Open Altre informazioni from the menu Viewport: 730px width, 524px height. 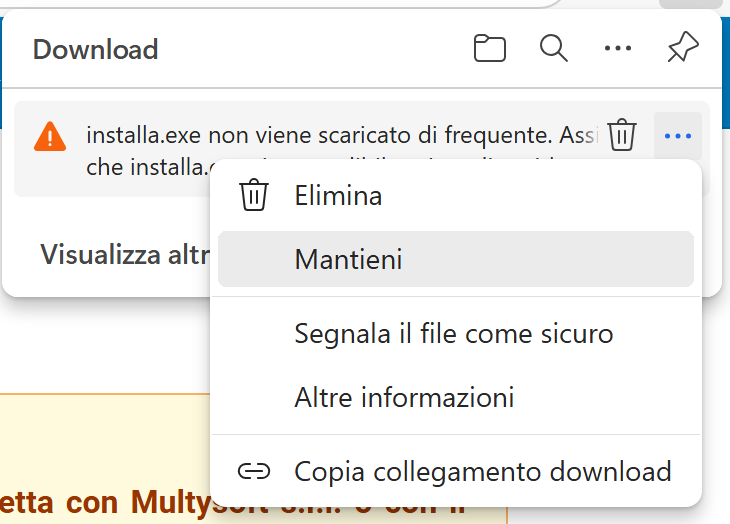click(x=404, y=397)
